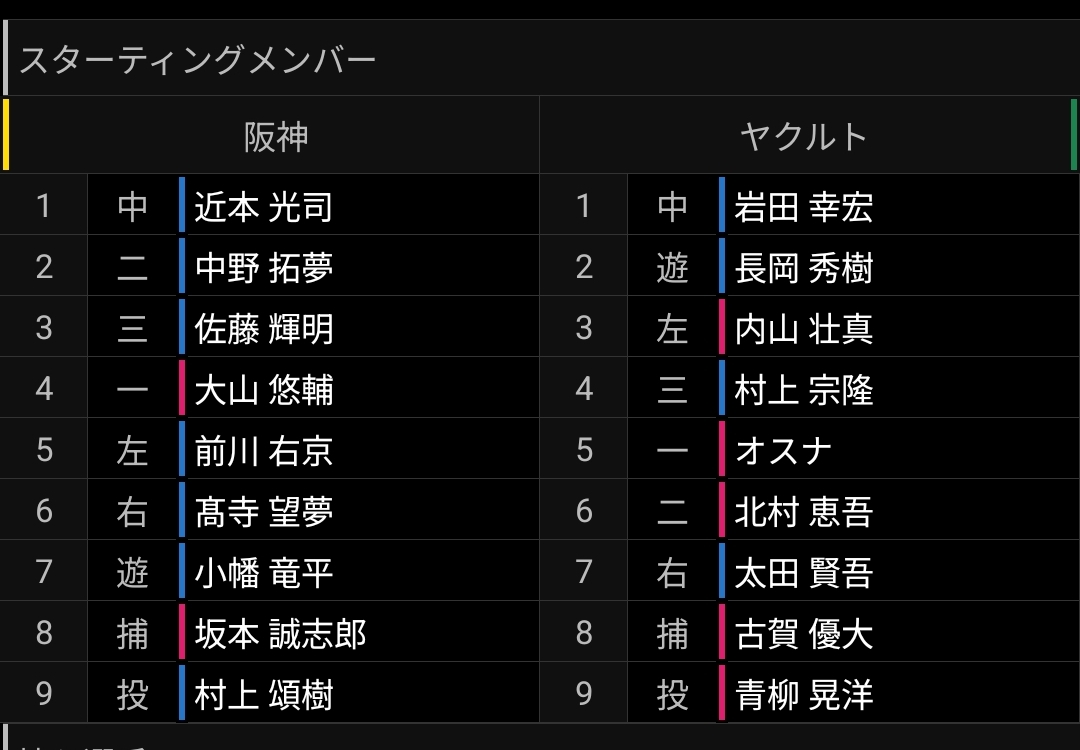1080x750 pixels.
Task: Click the スターティングメンバー section heading
Action: point(198,60)
